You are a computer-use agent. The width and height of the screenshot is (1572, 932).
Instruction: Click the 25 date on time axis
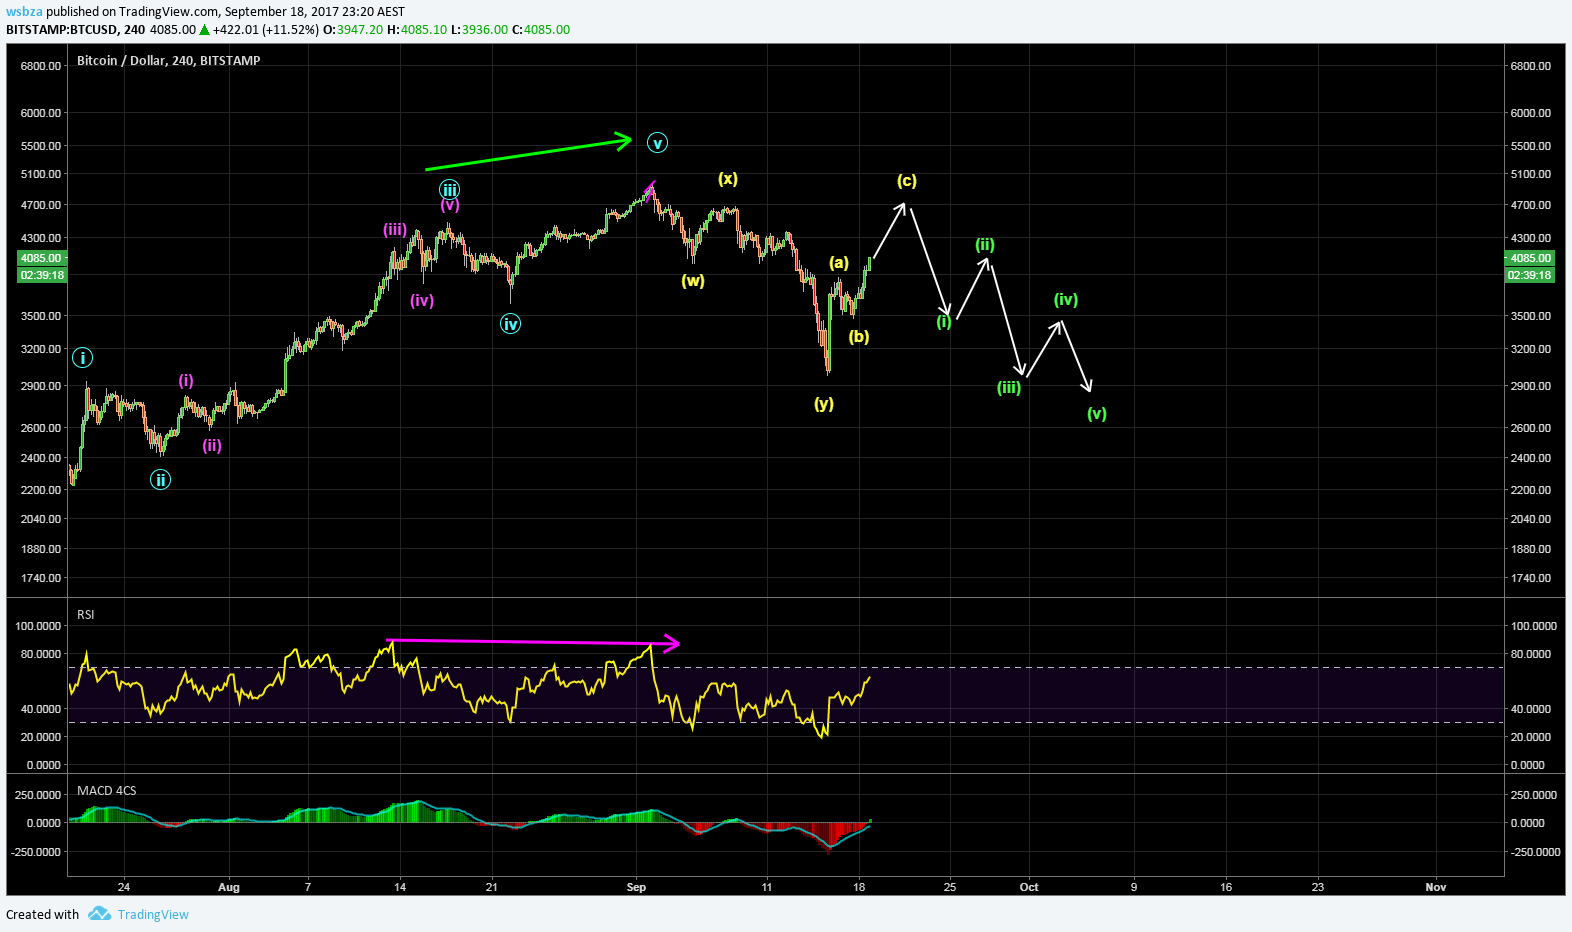950,887
